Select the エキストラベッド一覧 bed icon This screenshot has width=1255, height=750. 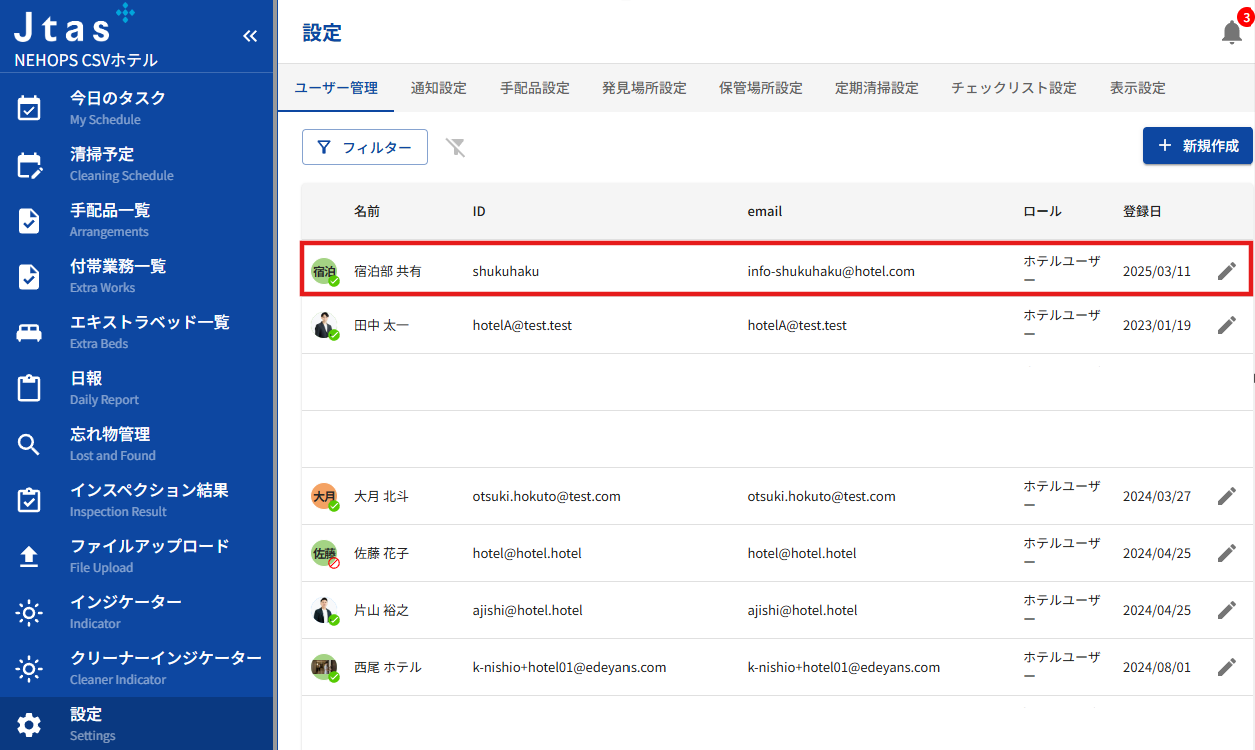(x=30, y=332)
